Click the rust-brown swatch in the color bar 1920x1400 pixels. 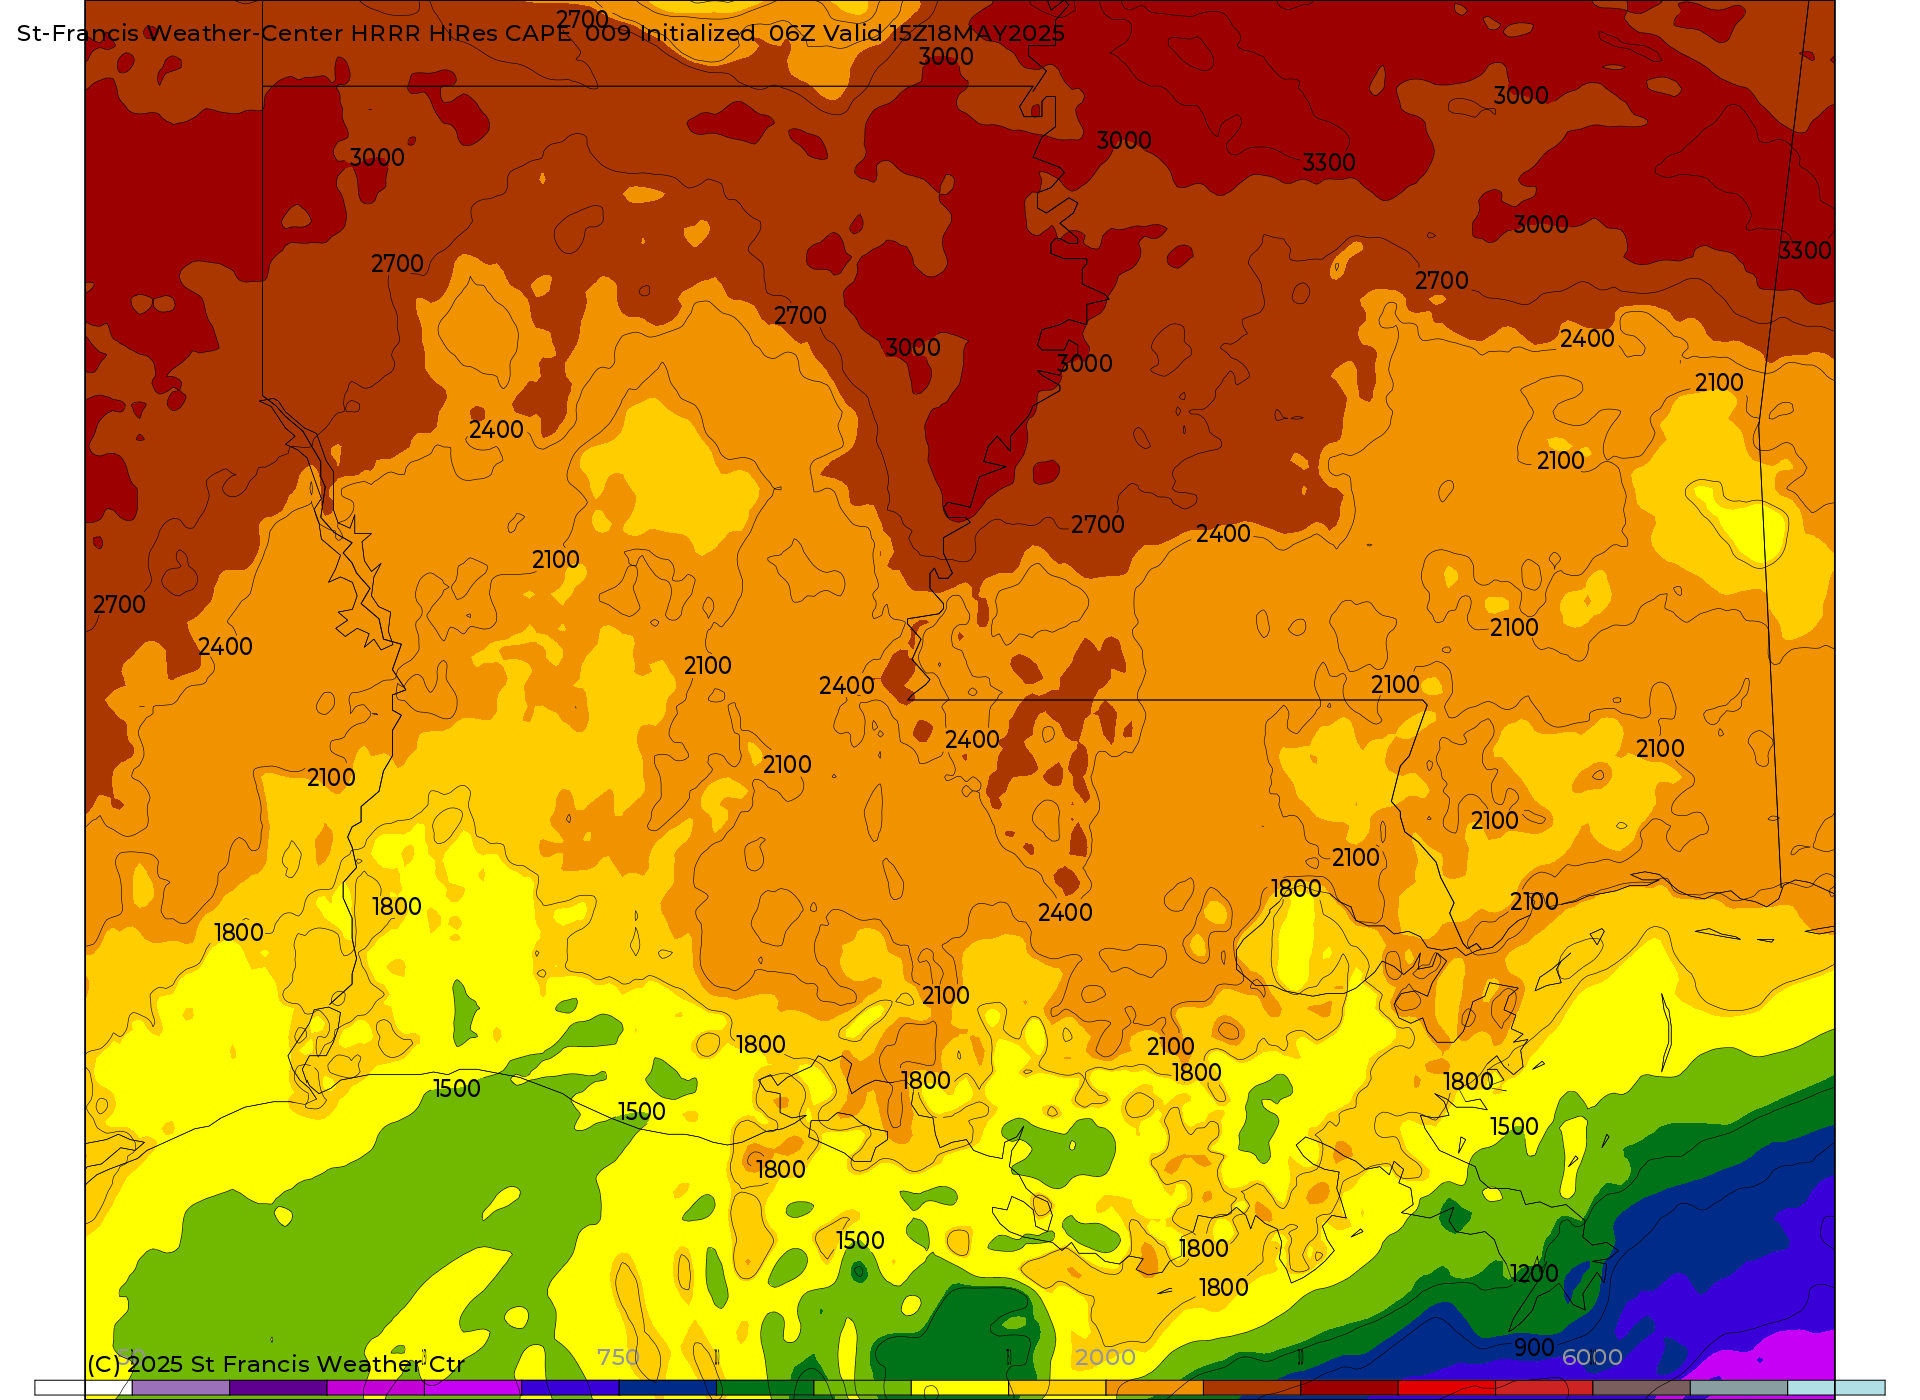(x=1252, y=1388)
